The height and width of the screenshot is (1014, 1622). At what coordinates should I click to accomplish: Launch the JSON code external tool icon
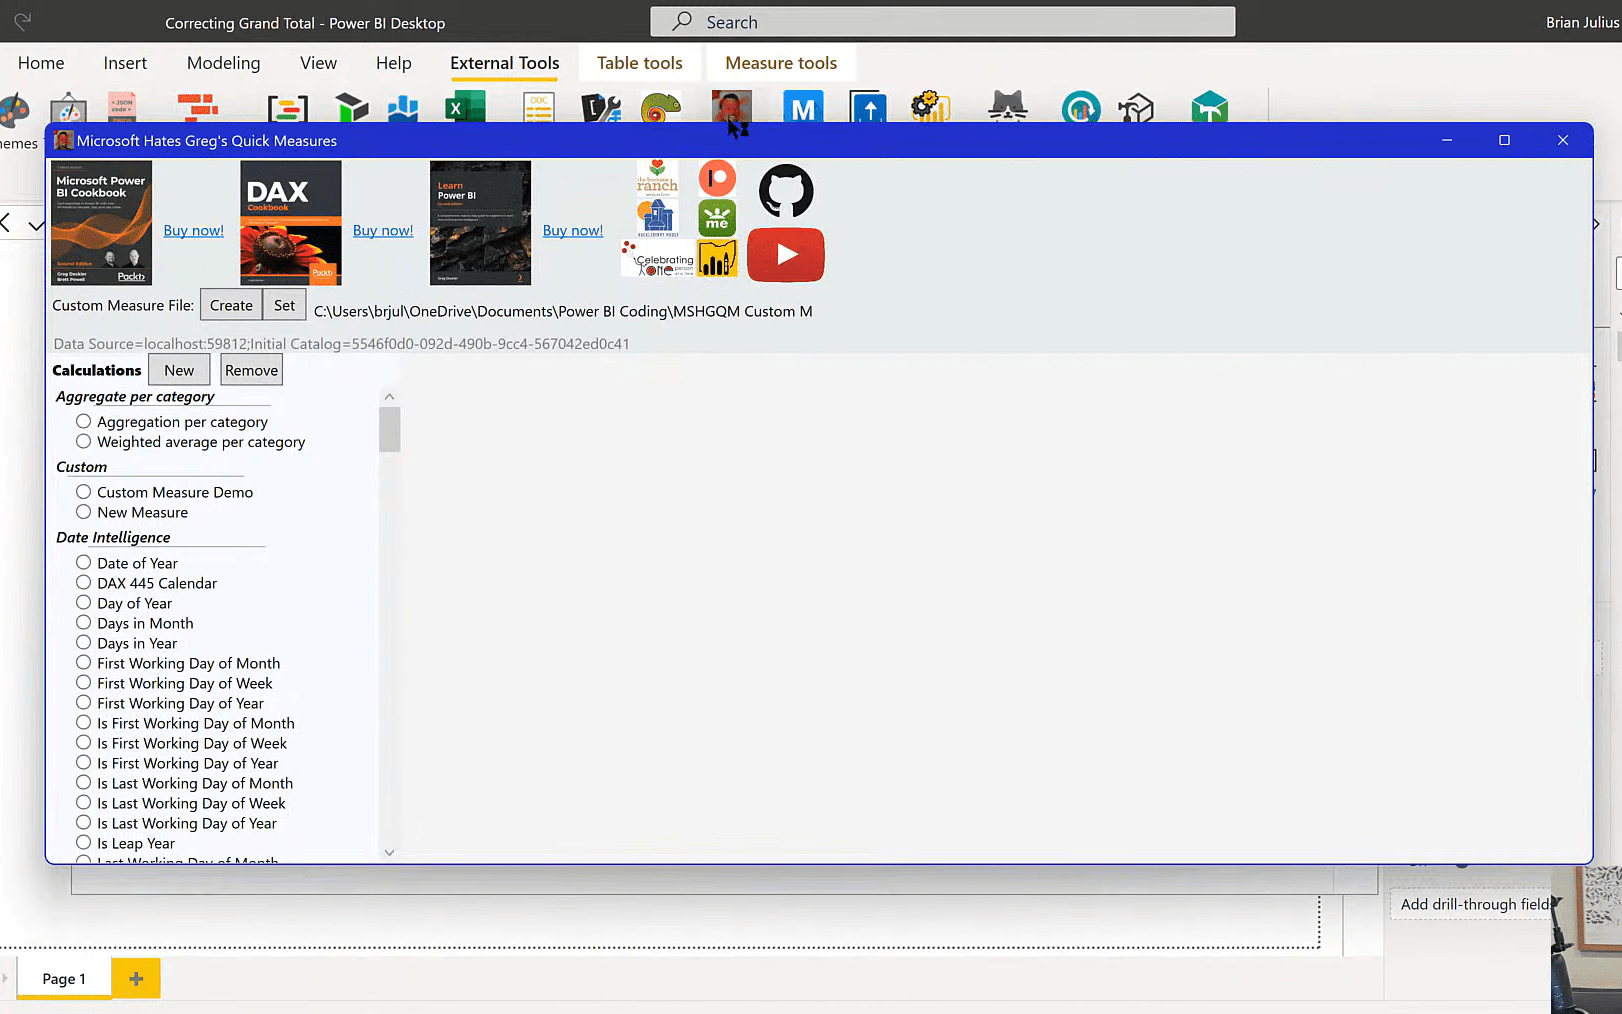(x=122, y=107)
